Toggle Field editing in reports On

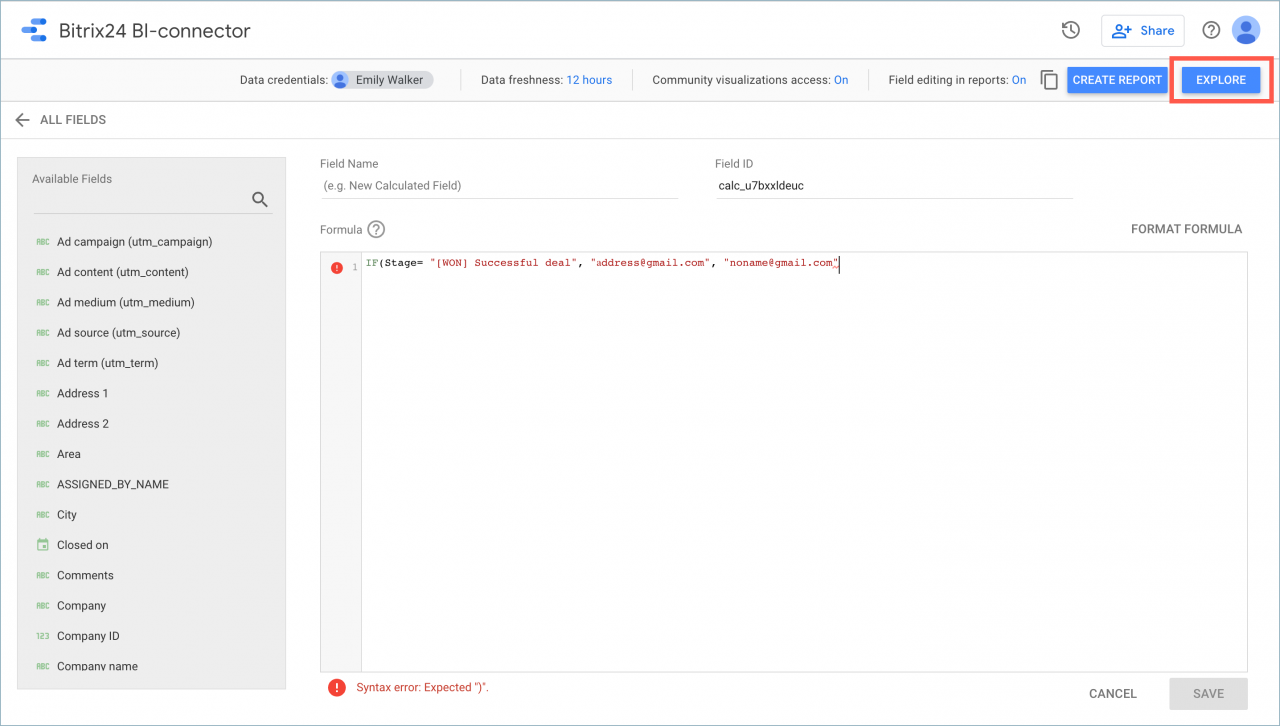pos(1019,80)
